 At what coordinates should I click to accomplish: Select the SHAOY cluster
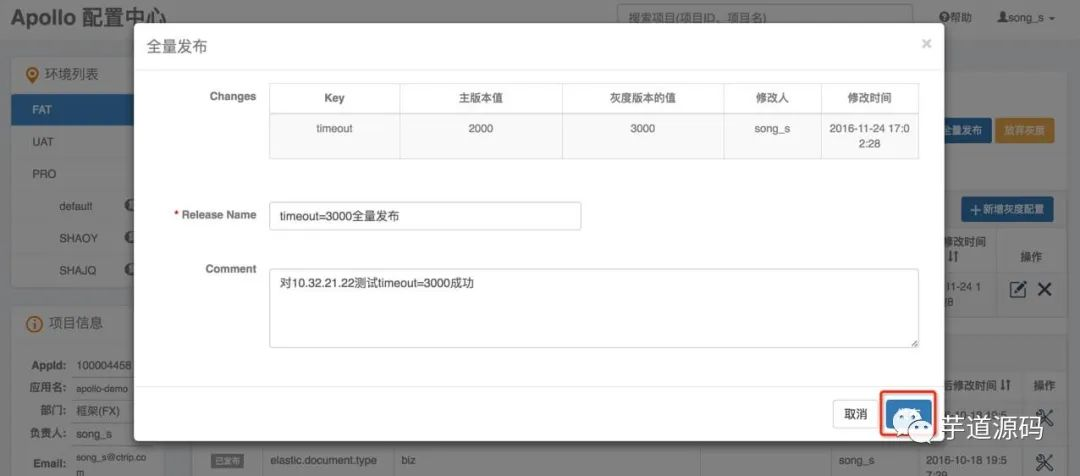[x=78, y=238]
